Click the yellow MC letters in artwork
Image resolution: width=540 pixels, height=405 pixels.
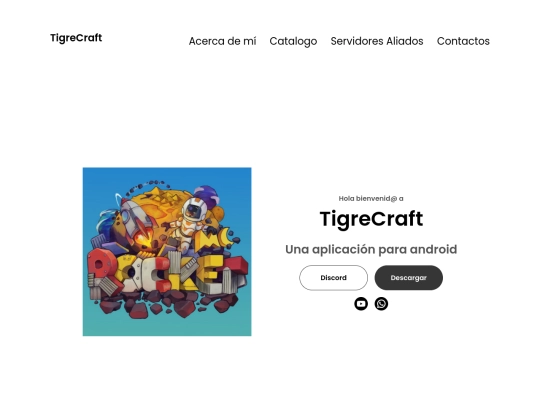coord(213,239)
